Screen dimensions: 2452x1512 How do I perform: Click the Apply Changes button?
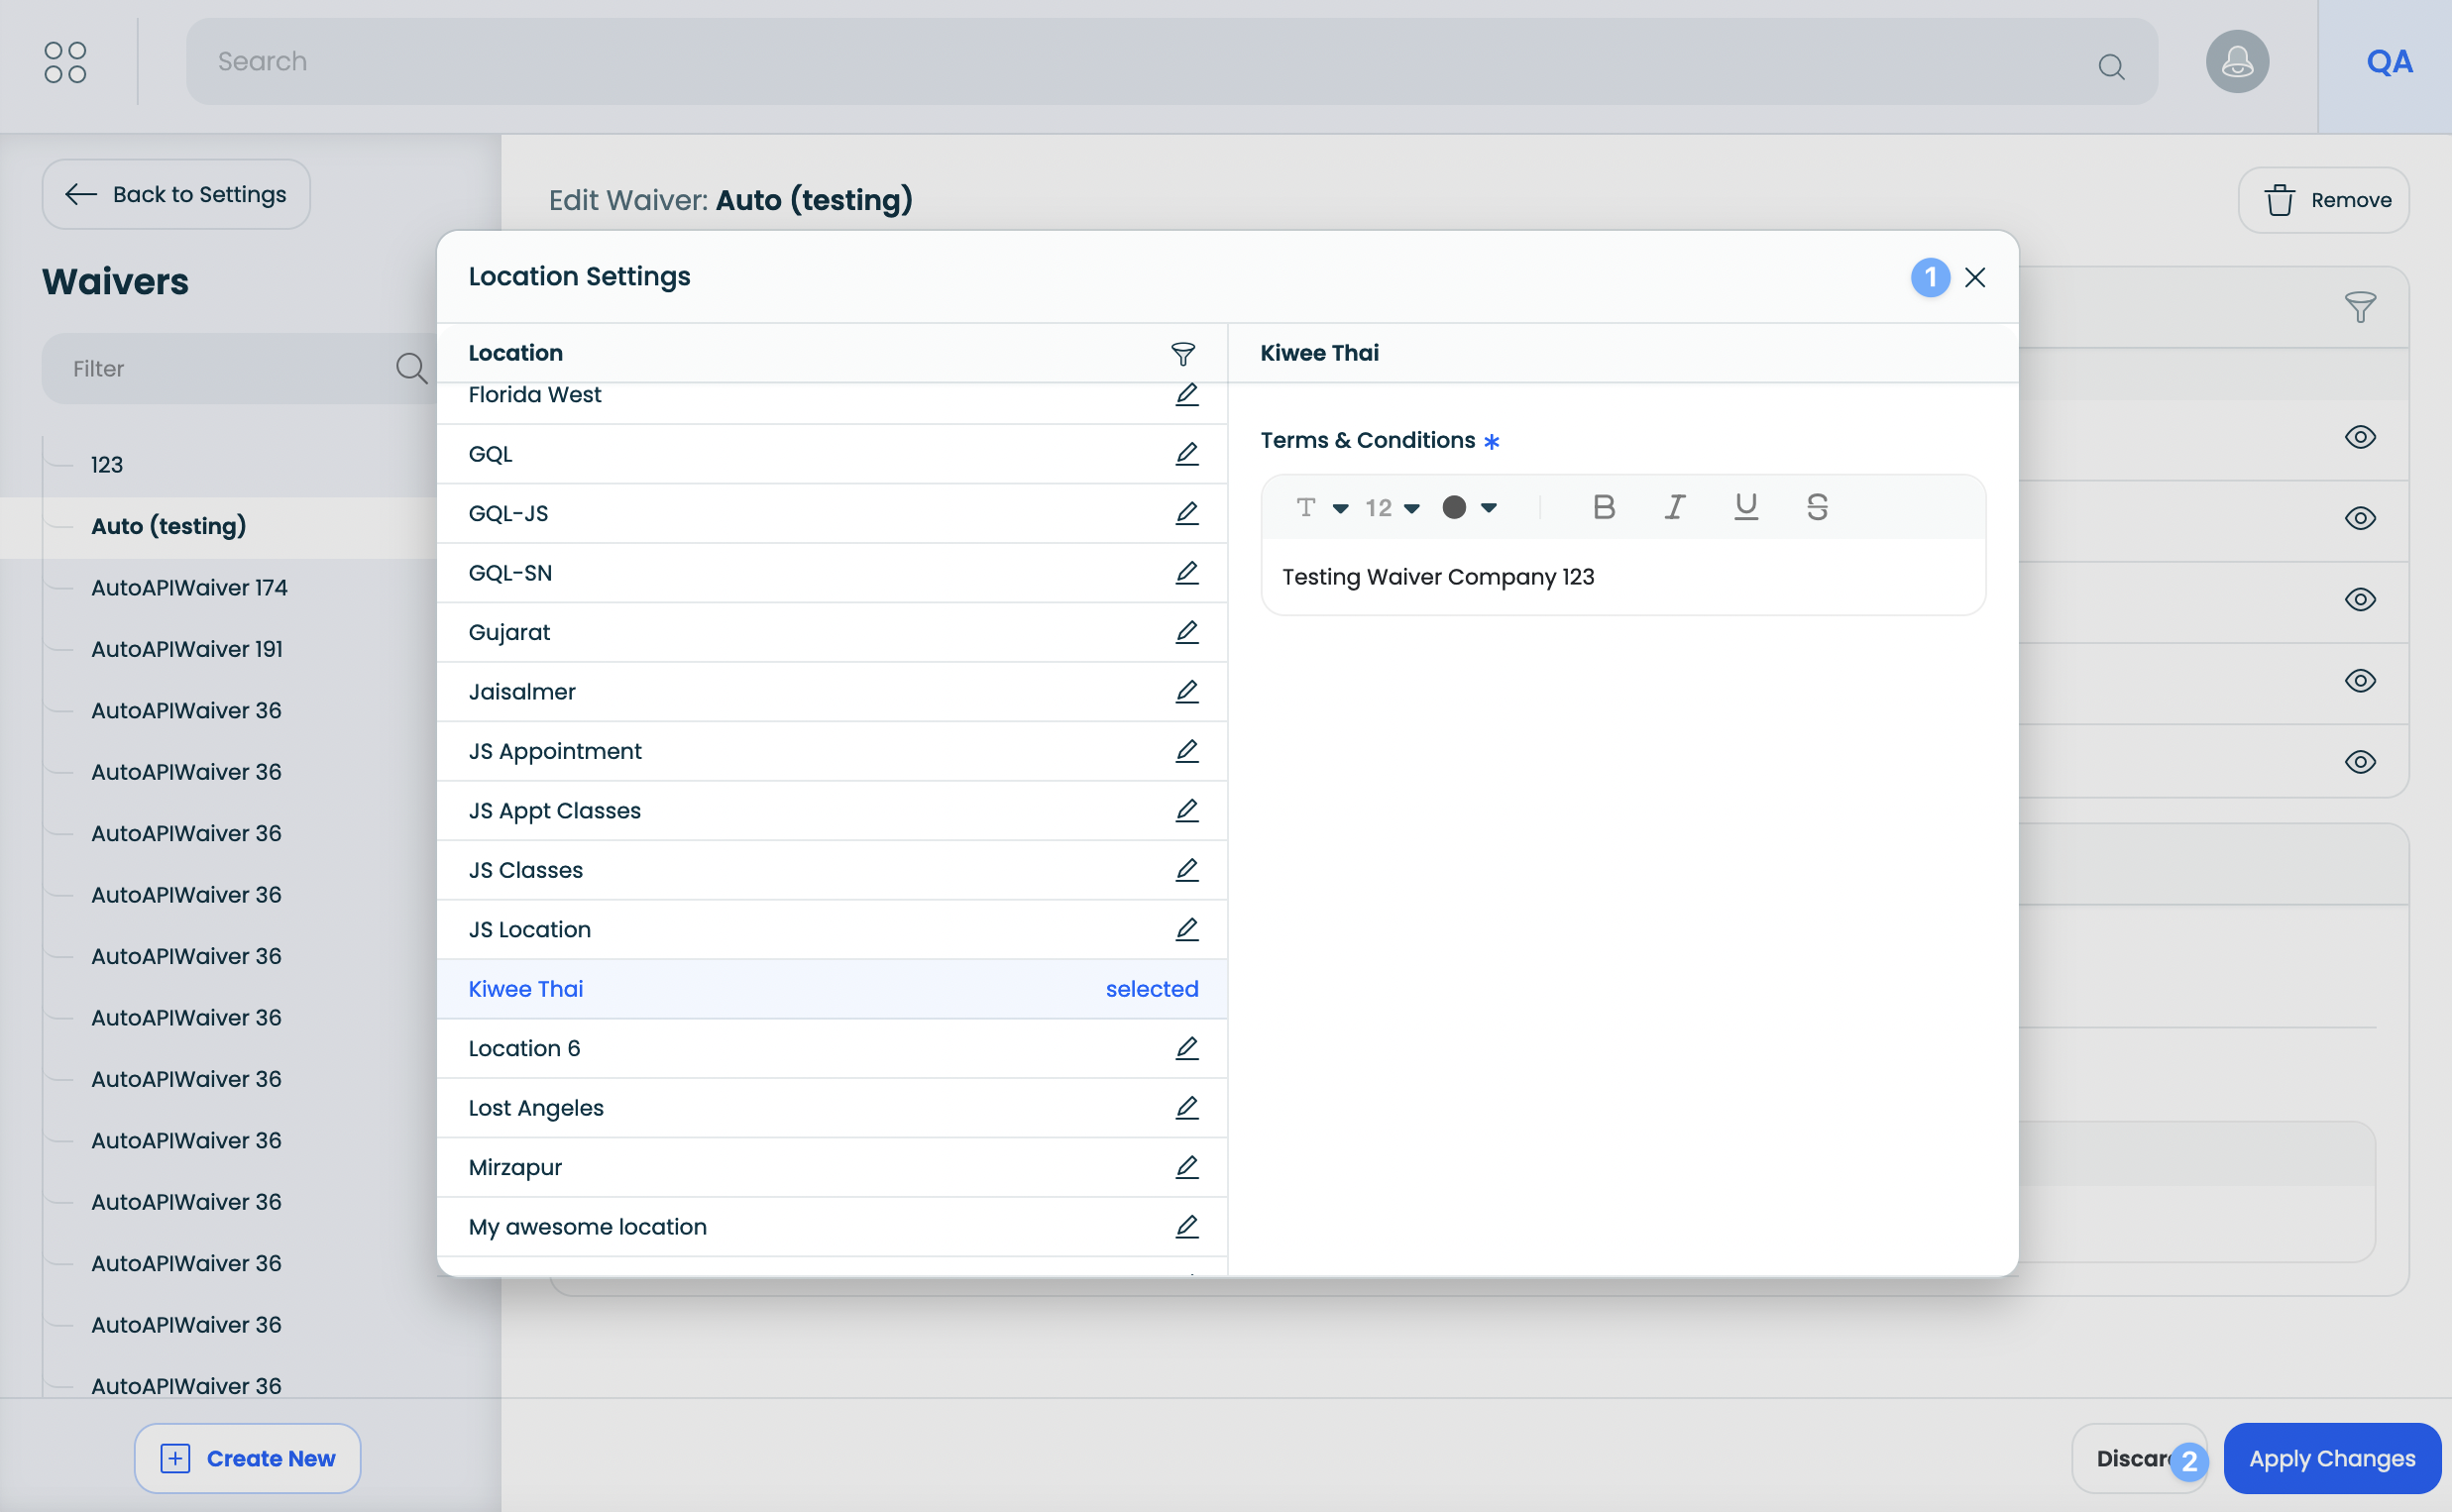2331,1458
